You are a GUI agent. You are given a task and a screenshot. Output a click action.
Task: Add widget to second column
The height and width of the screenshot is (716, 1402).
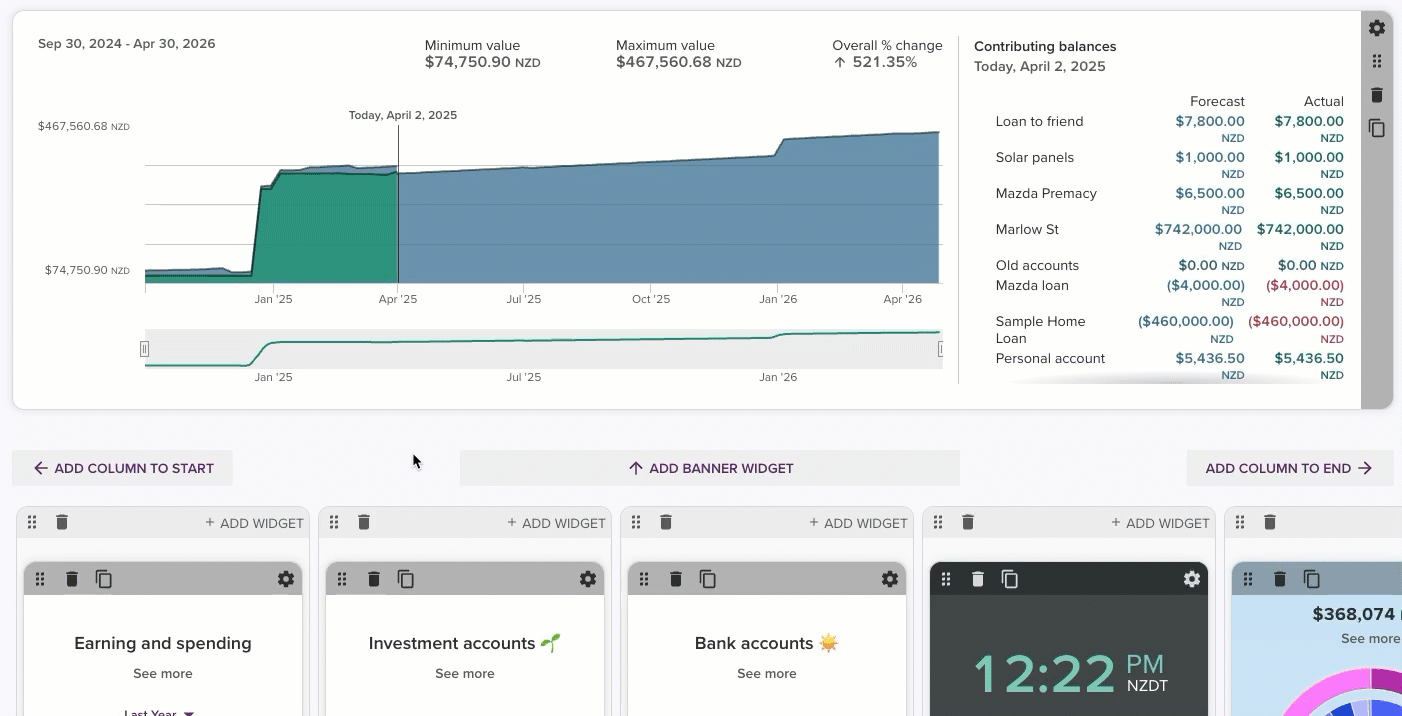(x=556, y=523)
